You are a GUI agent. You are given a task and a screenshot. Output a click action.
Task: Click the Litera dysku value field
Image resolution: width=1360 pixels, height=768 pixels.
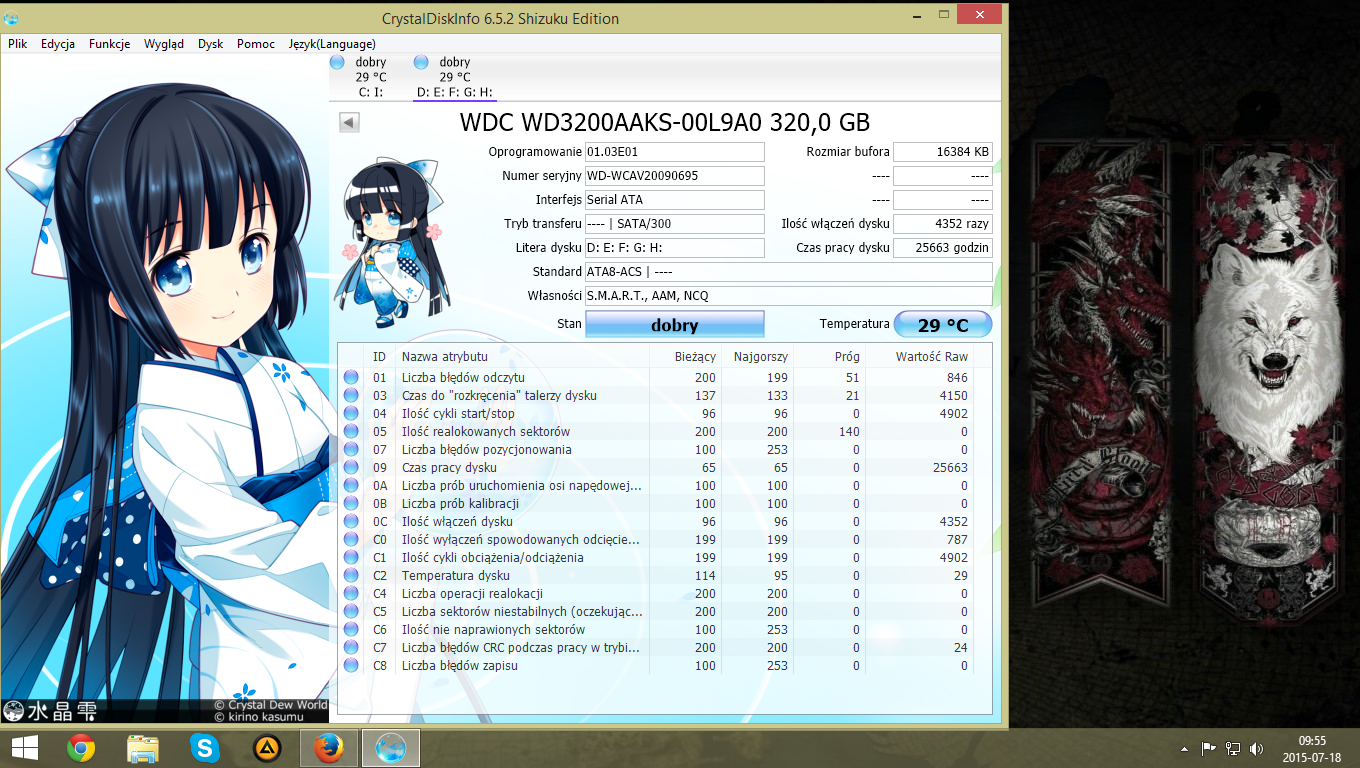(x=675, y=248)
